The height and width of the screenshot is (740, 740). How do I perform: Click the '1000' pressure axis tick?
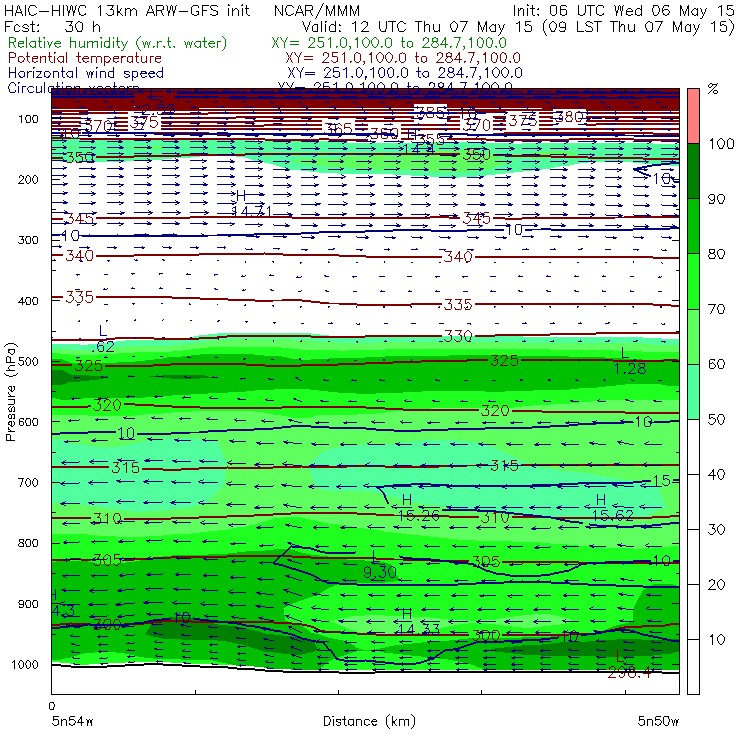[x=25, y=664]
